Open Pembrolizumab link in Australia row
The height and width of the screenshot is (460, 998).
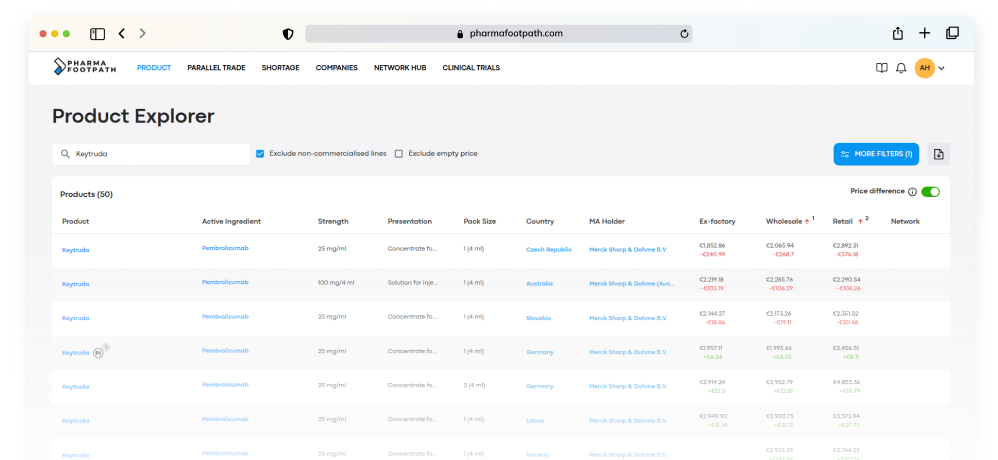(225, 282)
